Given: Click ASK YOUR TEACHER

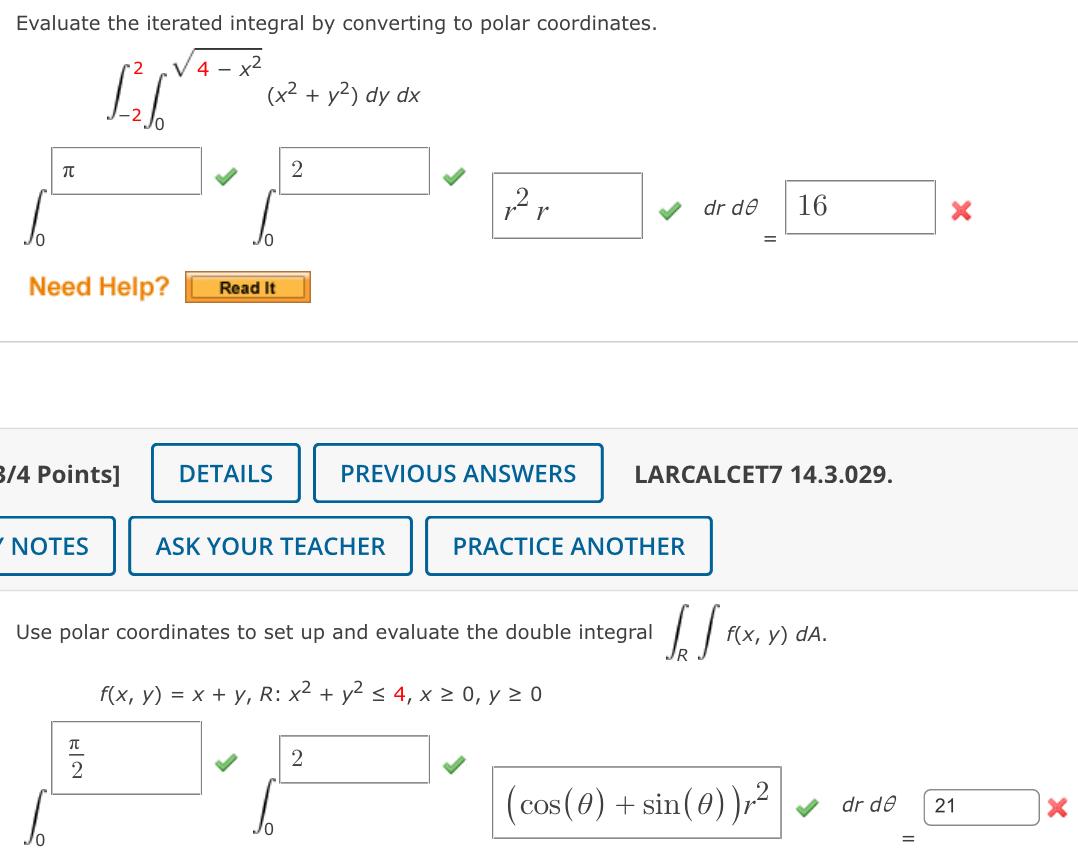Looking at the screenshot, I should pyautogui.click(x=270, y=546).
